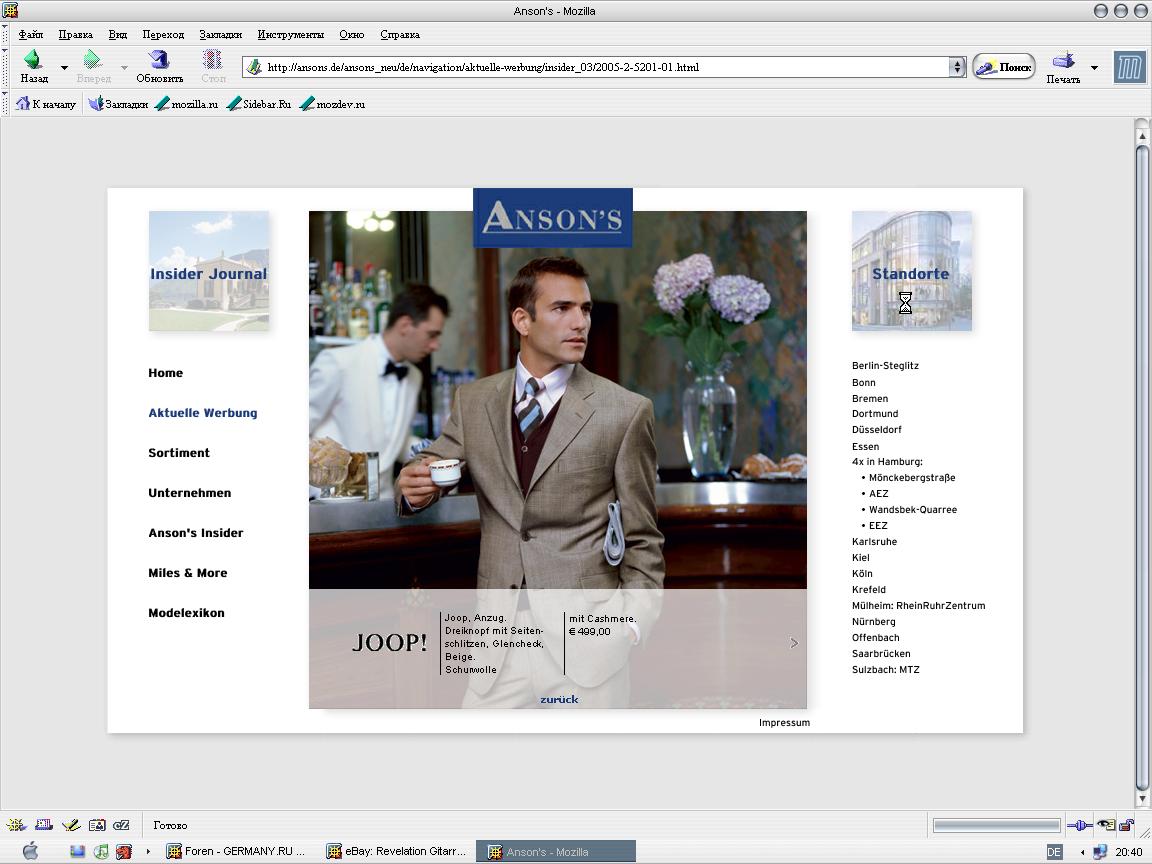Open the Вид menu
The width and height of the screenshot is (1152, 864).
coord(118,35)
